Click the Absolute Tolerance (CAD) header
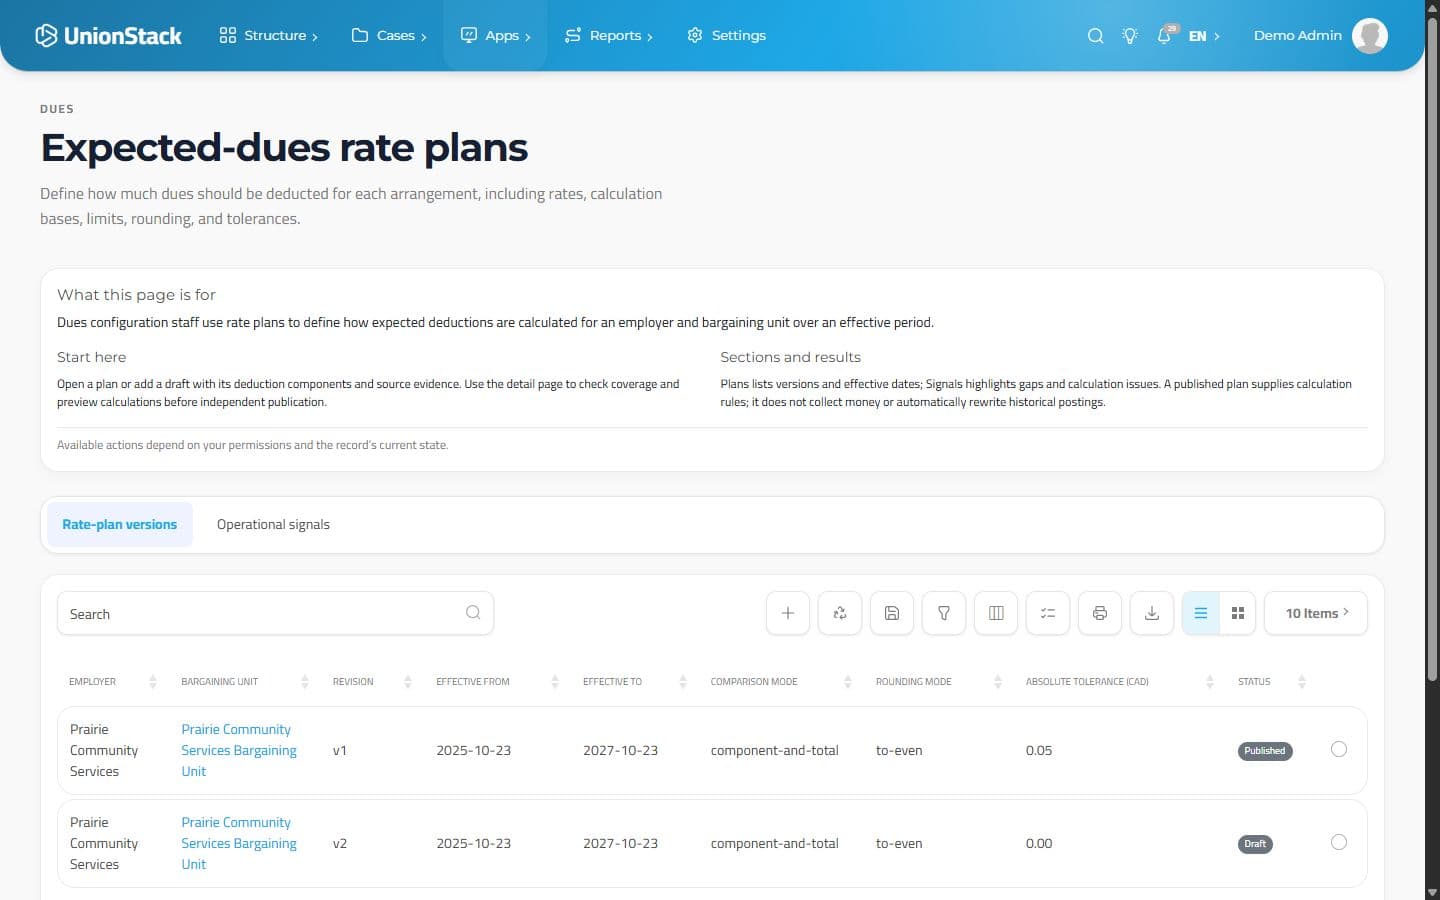The width and height of the screenshot is (1440, 900). [x=1087, y=682]
